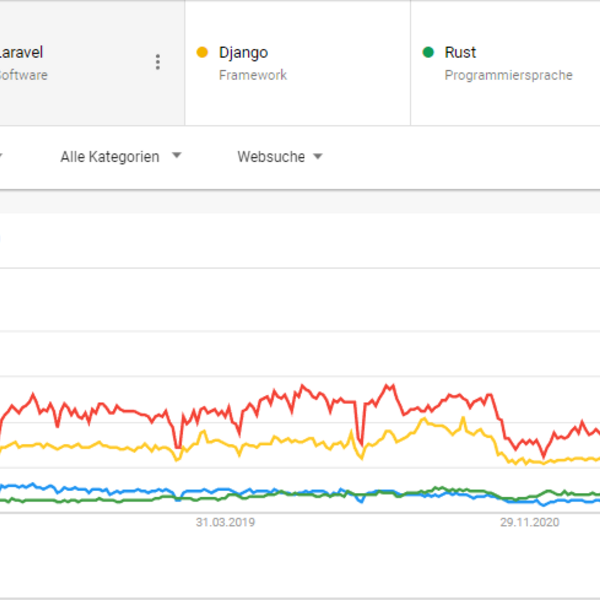This screenshot has height=600, width=600.
Task: Click the arrow next to Alle Kategorien
Action: 177,156
